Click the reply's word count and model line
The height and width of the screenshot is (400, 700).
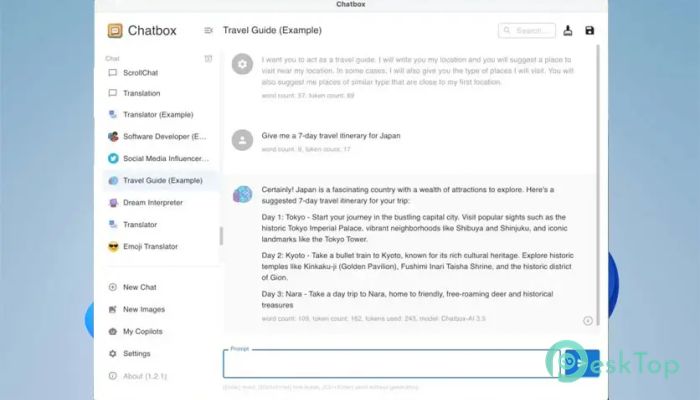point(374,319)
